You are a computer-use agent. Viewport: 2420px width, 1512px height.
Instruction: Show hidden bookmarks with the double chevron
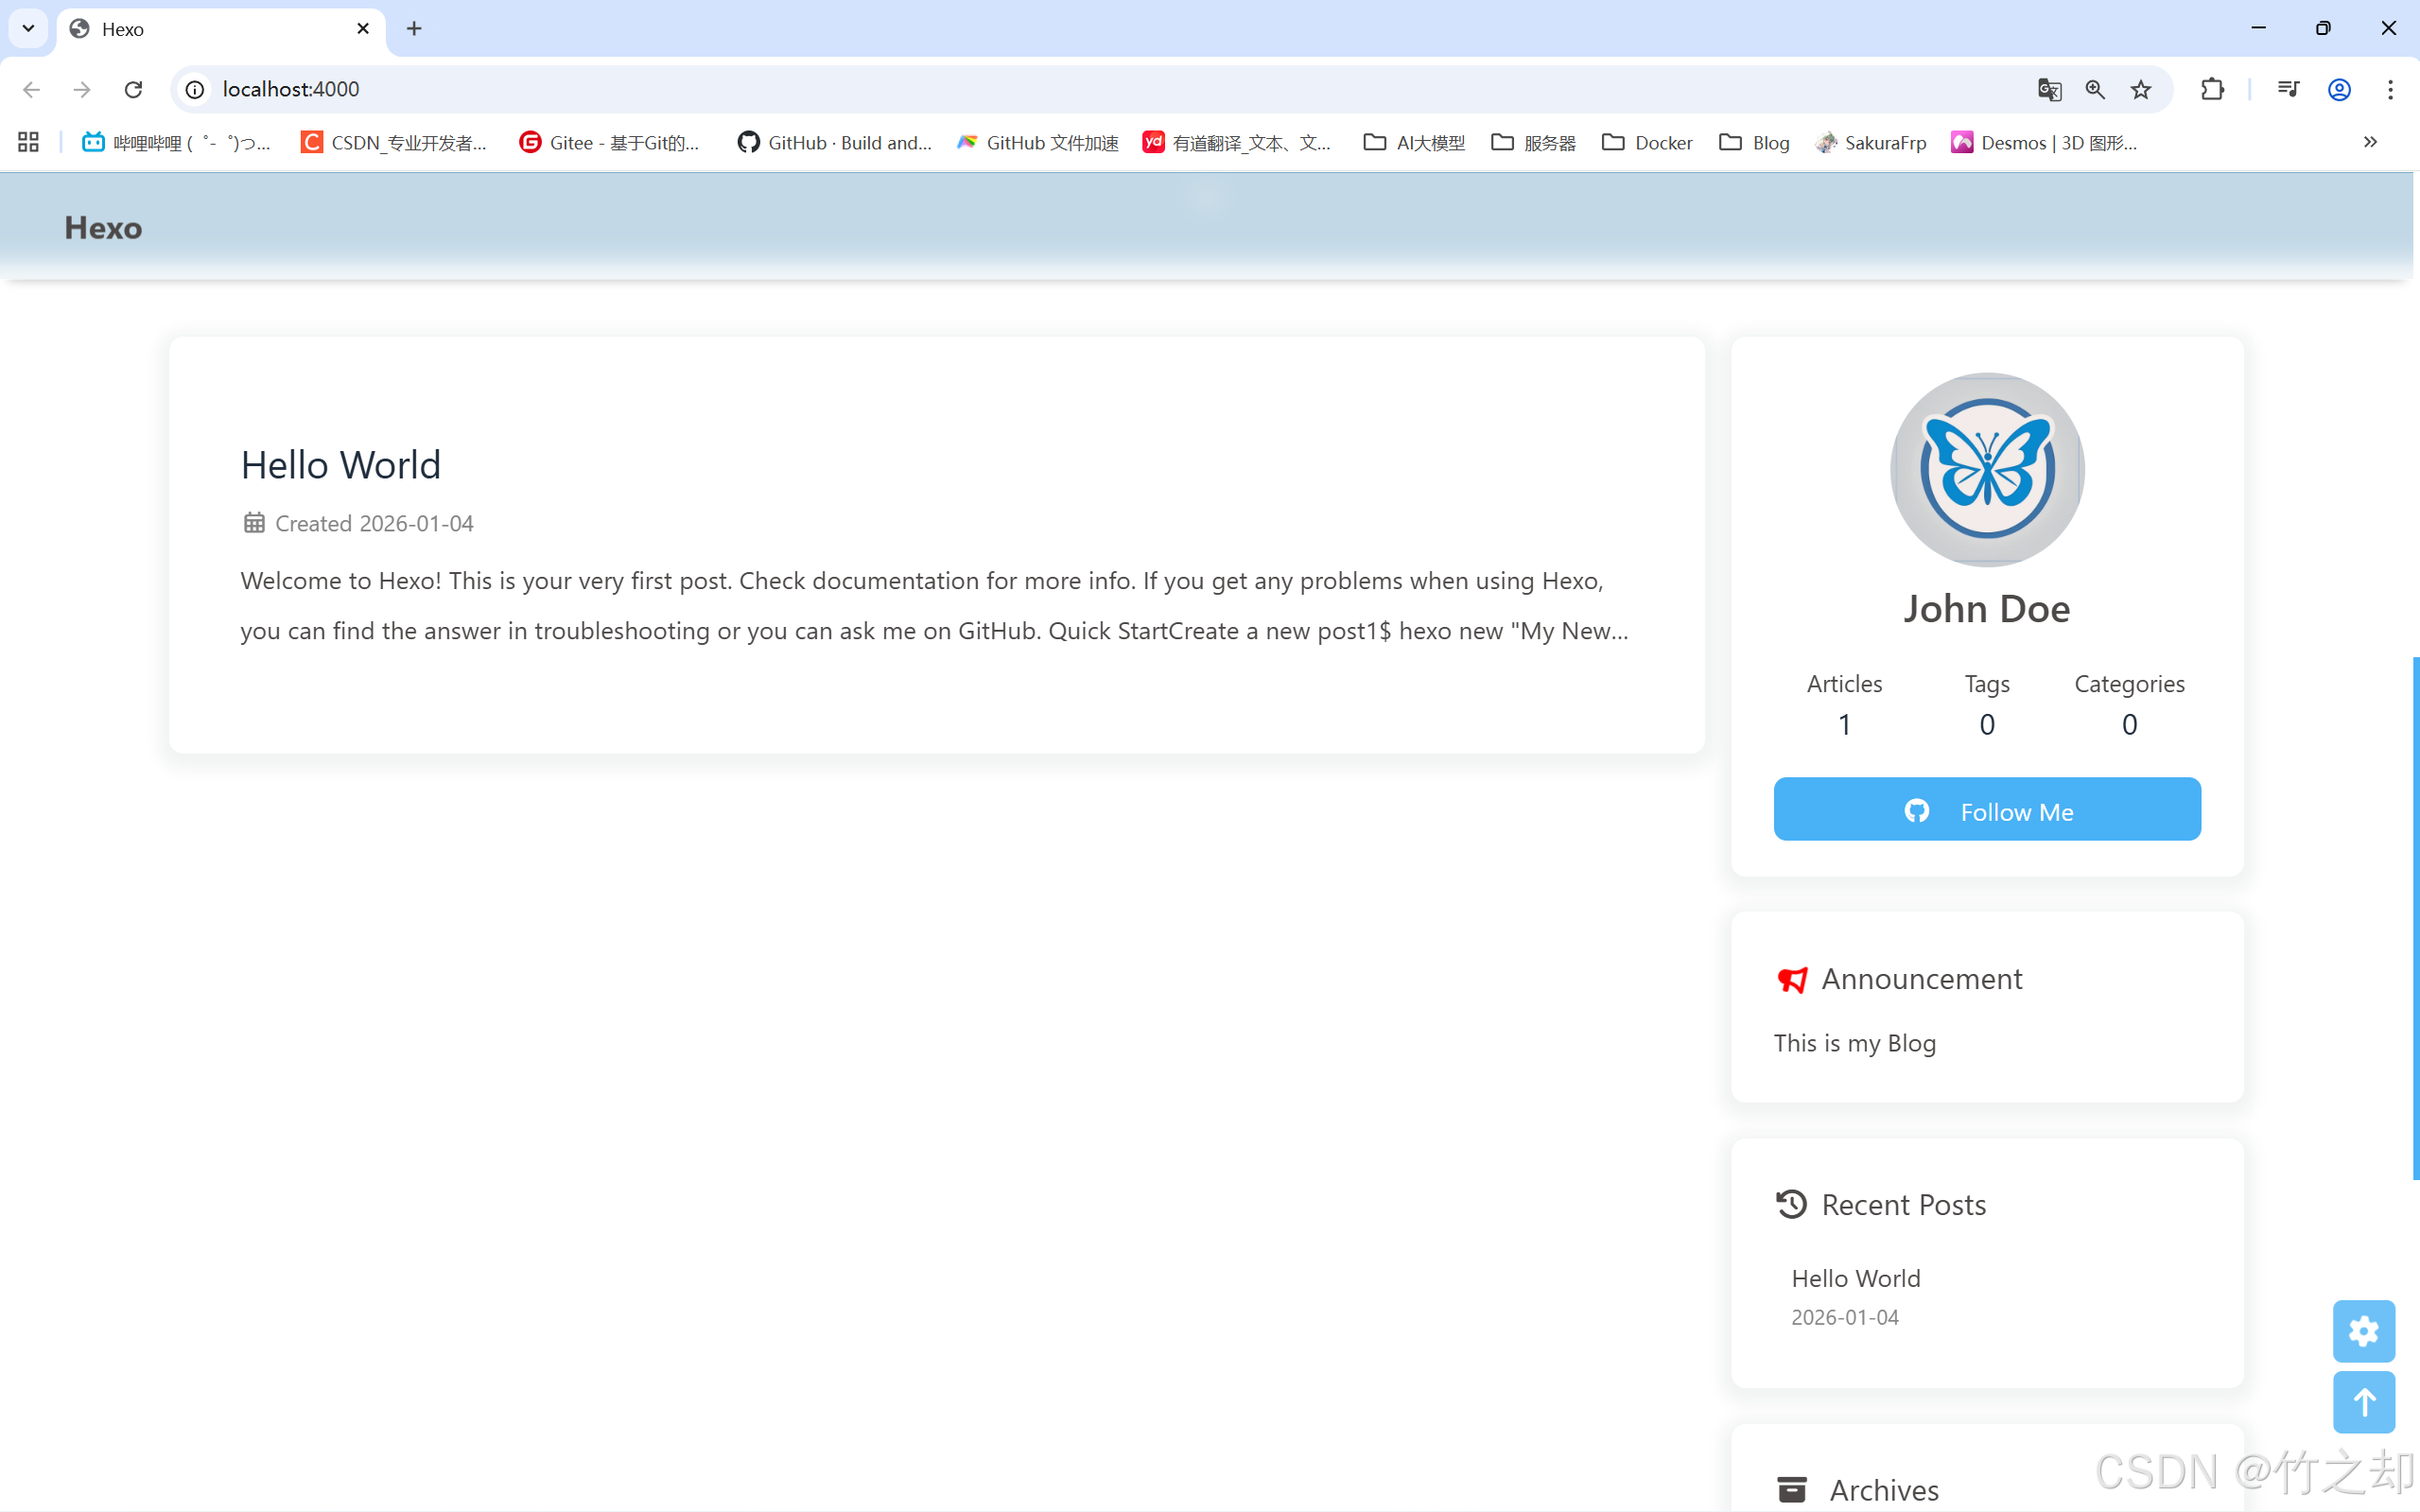tap(2370, 142)
